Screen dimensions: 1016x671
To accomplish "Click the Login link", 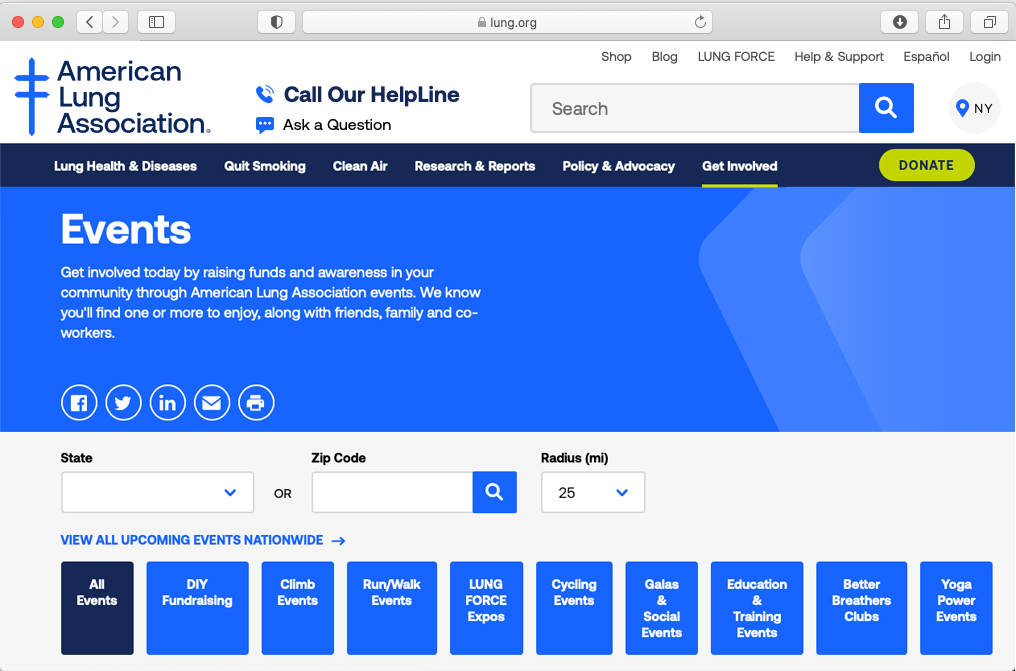I will point(985,57).
